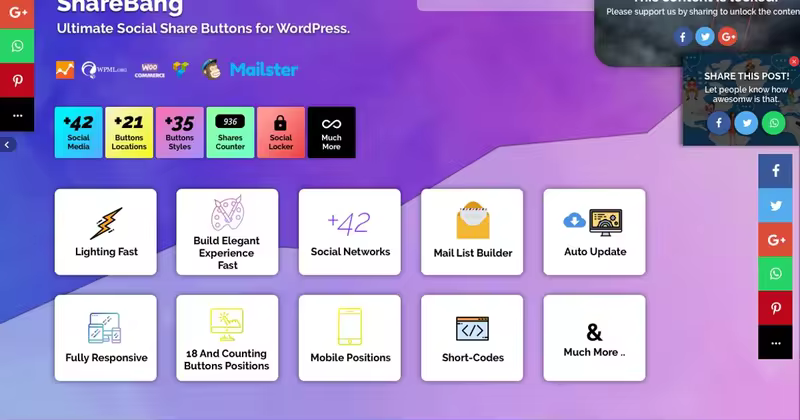Click Pinterest button in right sidebar
Viewport: 800px width, 420px height.
click(776, 308)
